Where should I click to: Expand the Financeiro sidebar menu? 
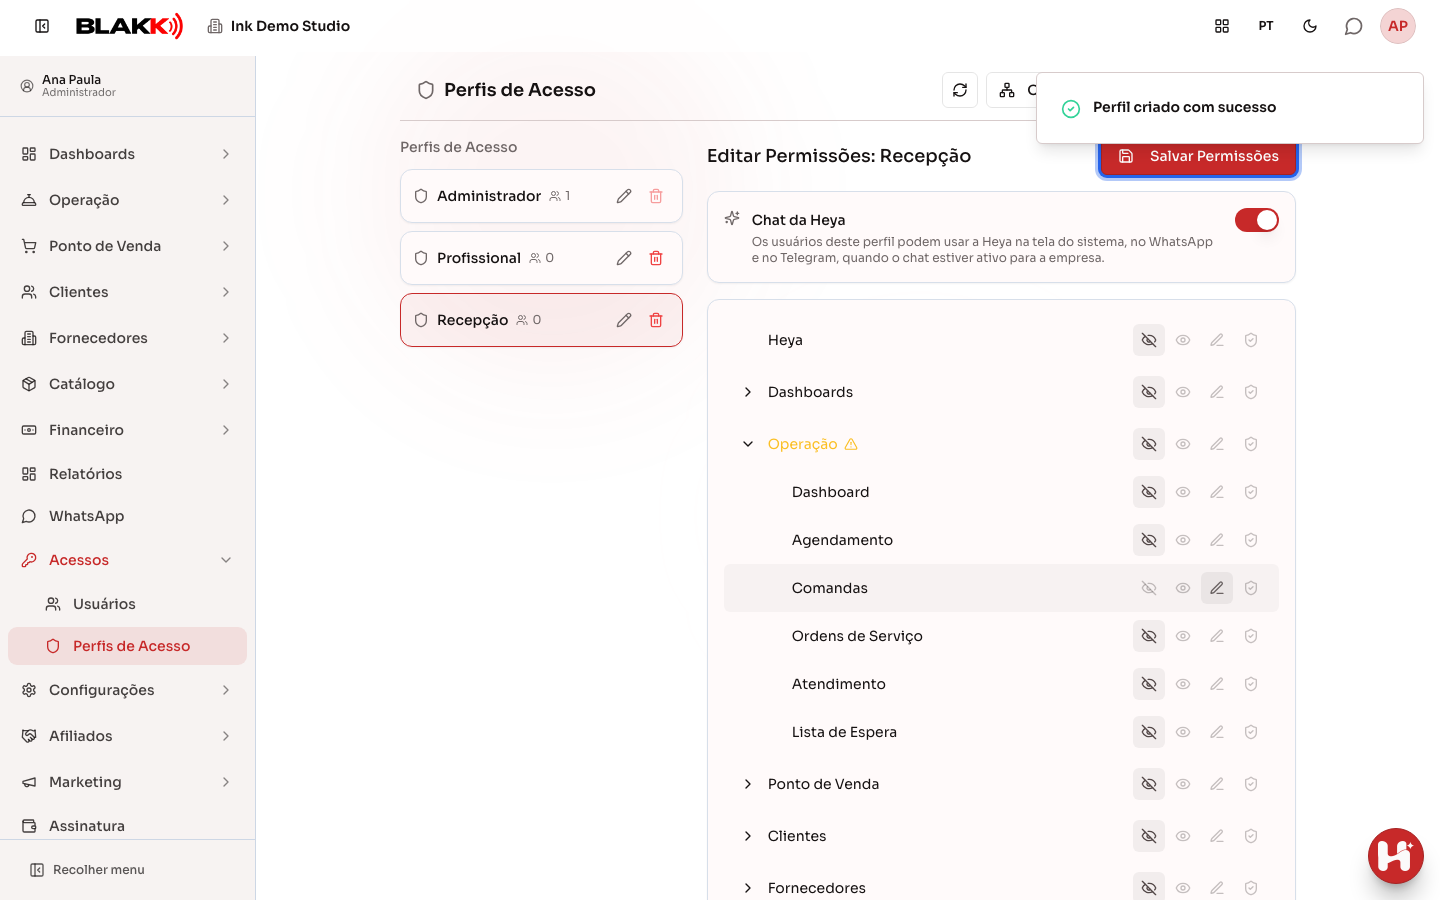pyautogui.click(x=127, y=430)
